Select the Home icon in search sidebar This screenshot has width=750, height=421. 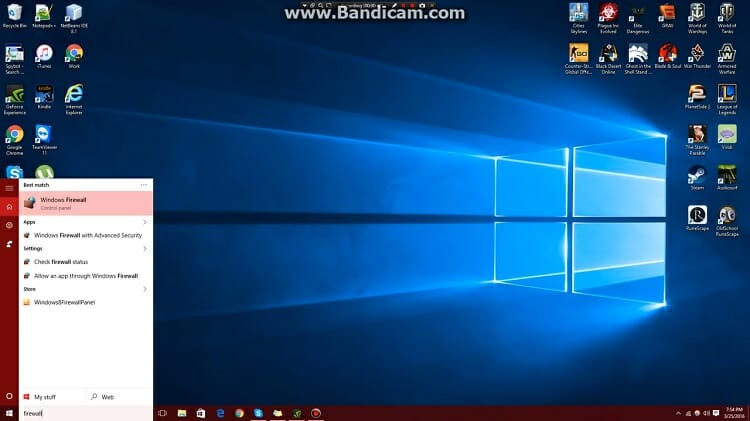pos(9,207)
